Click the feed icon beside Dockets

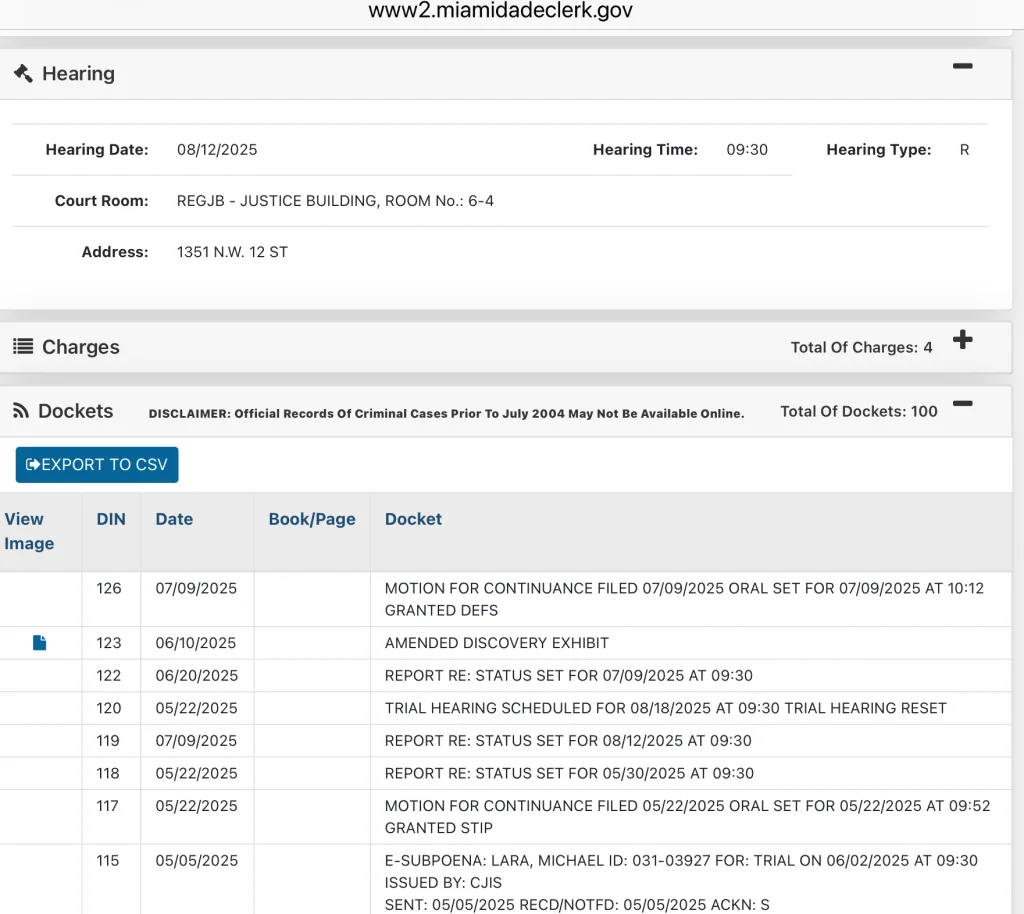(20, 411)
